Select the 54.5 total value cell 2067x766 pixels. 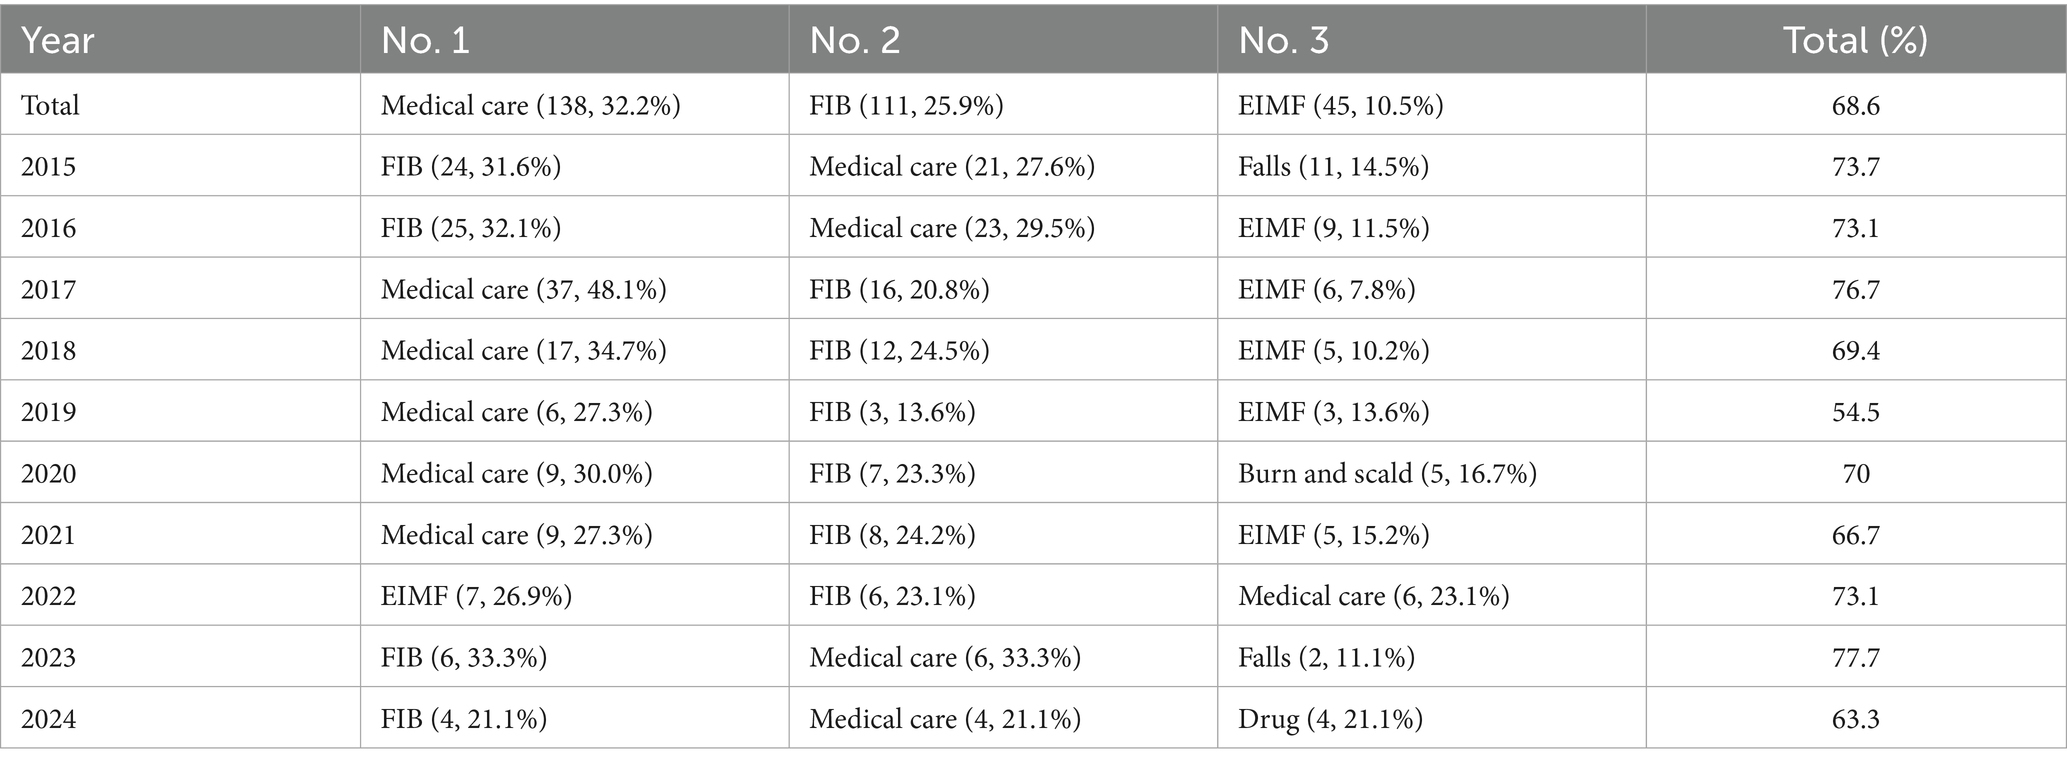(1855, 412)
